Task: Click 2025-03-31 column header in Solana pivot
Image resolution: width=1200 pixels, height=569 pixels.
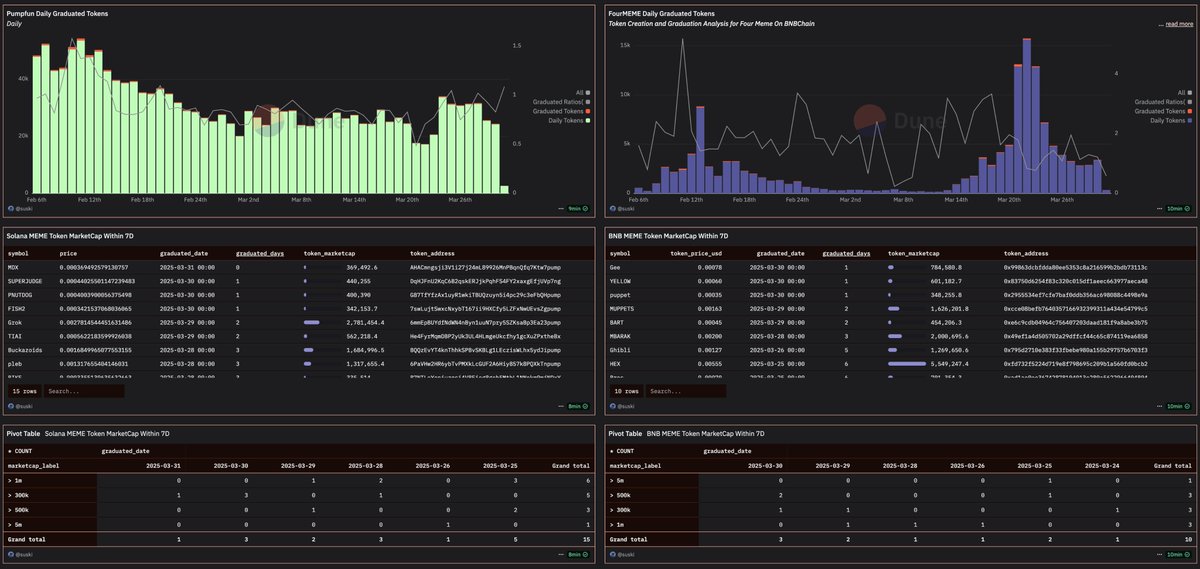Action: 163,465
